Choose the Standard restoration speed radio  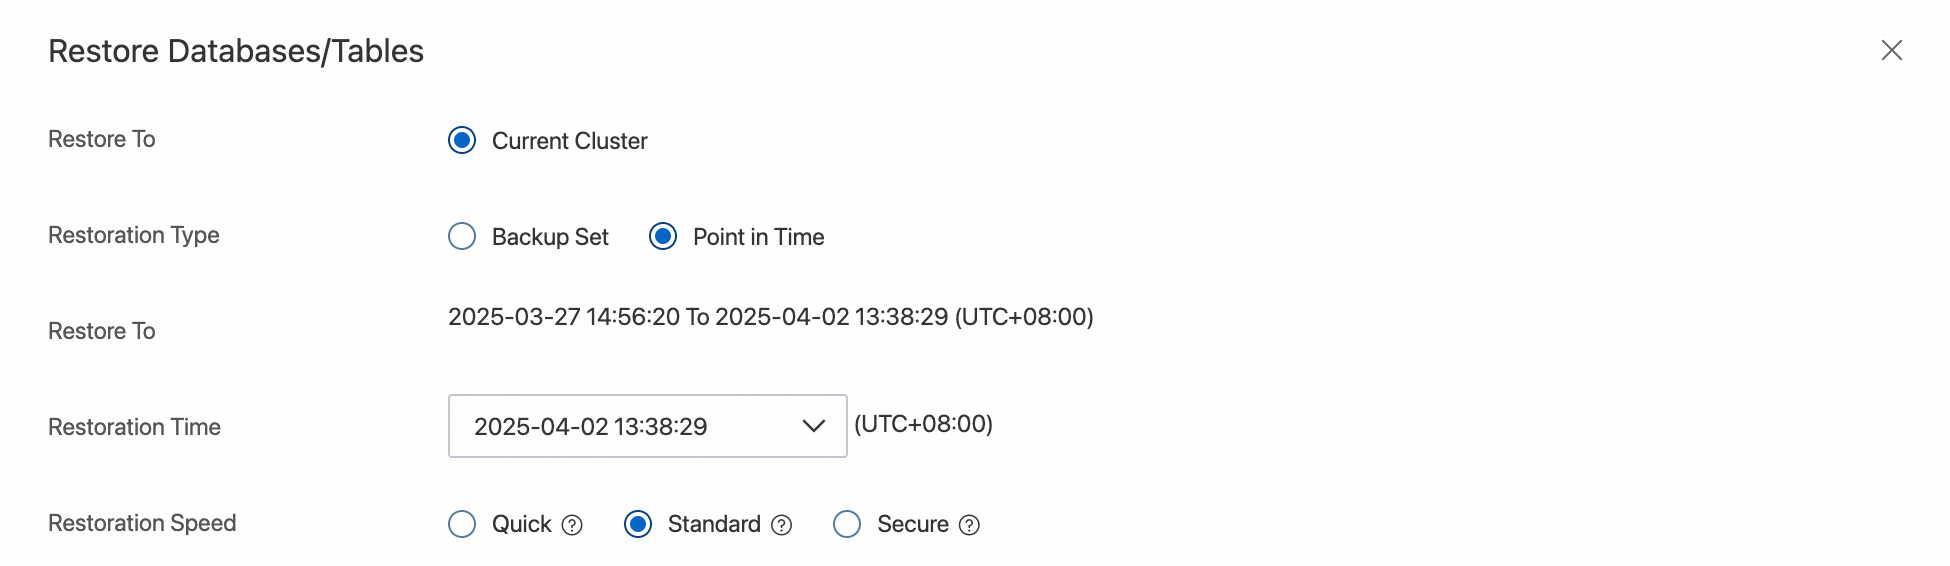point(638,524)
